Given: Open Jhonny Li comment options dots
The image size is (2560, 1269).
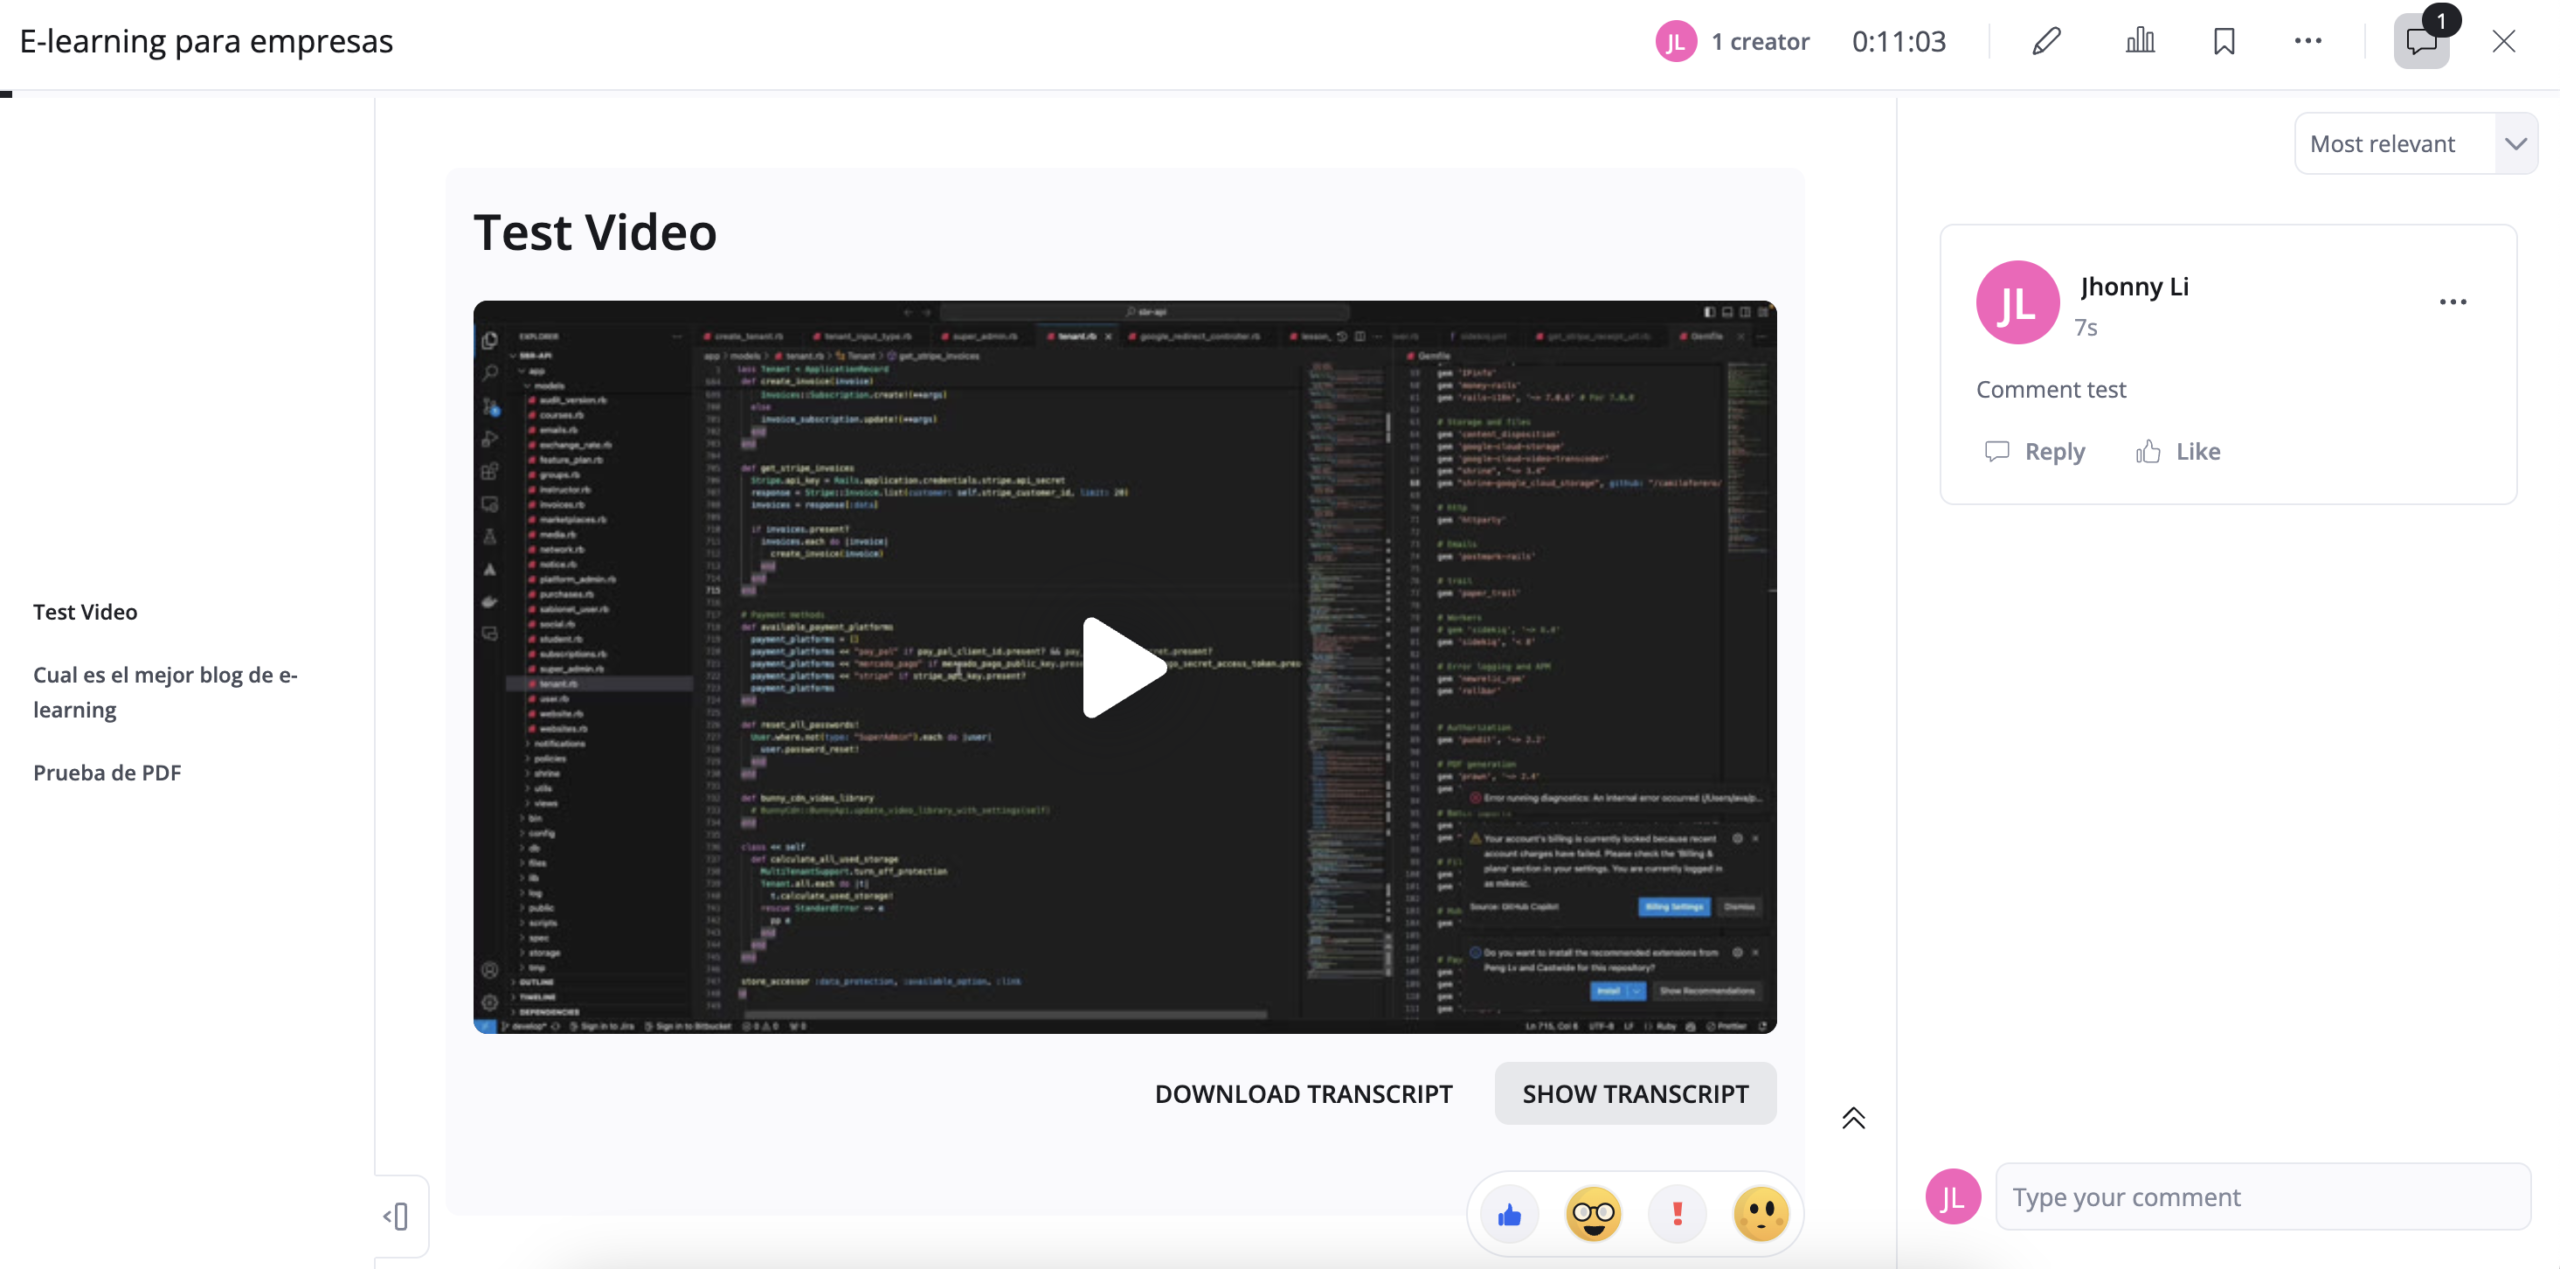Looking at the screenshot, I should [x=2452, y=302].
